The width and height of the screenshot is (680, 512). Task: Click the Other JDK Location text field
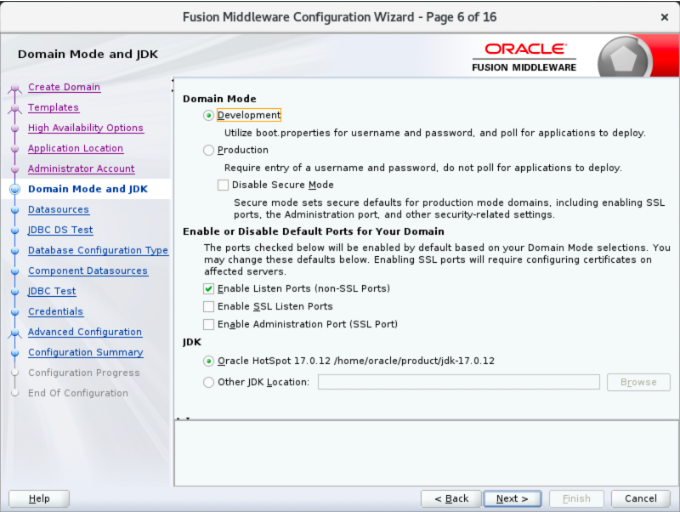(x=459, y=382)
